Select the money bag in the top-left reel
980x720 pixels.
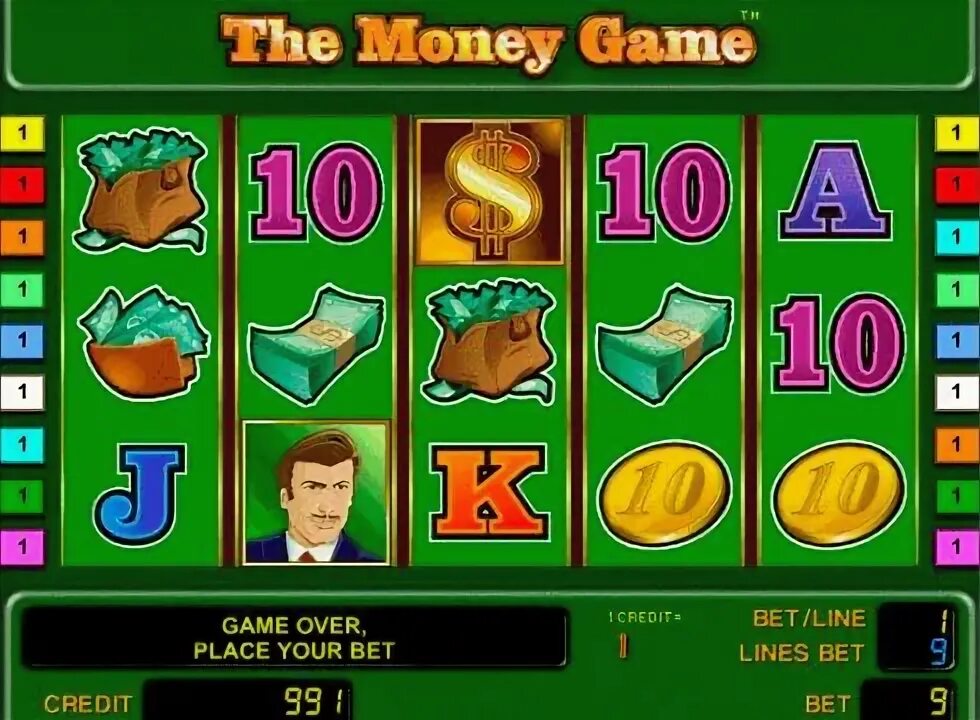[x=141, y=190]
